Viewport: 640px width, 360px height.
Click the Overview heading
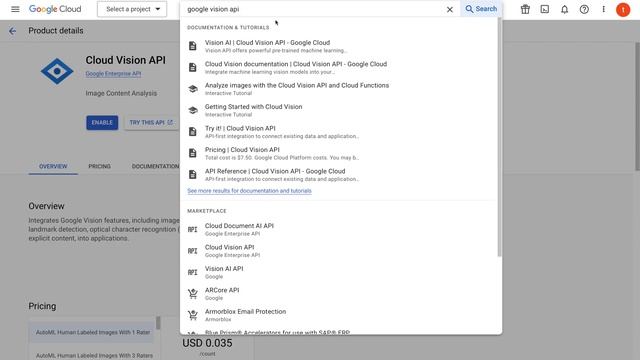(47, 206)
